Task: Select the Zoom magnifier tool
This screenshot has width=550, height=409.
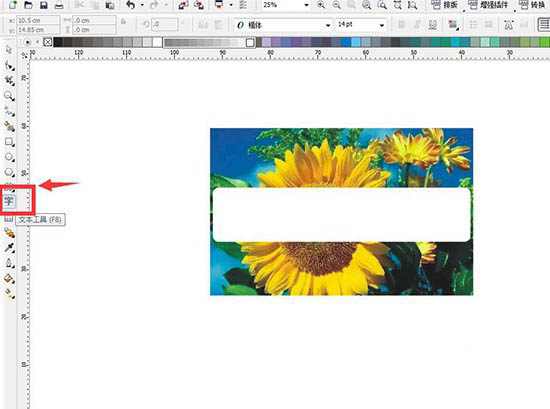Action: 9,96
